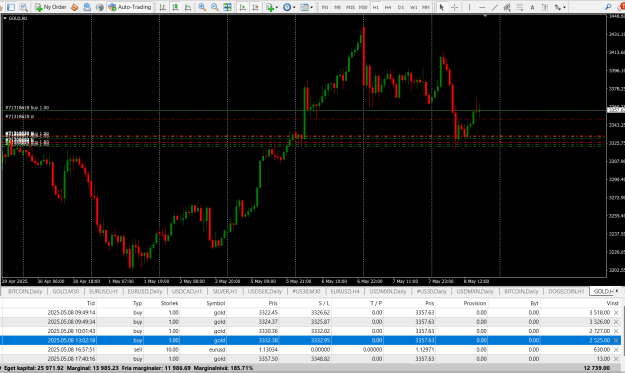The image size is (625, 373).
Task: Select the text label tool
Action: (x=545, y=7)
